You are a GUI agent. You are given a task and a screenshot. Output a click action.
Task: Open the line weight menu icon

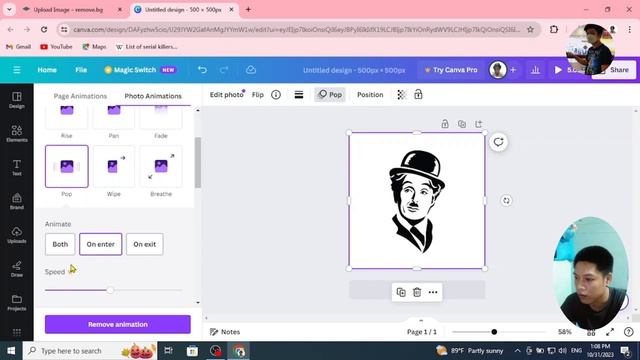[x=299, y=95]
